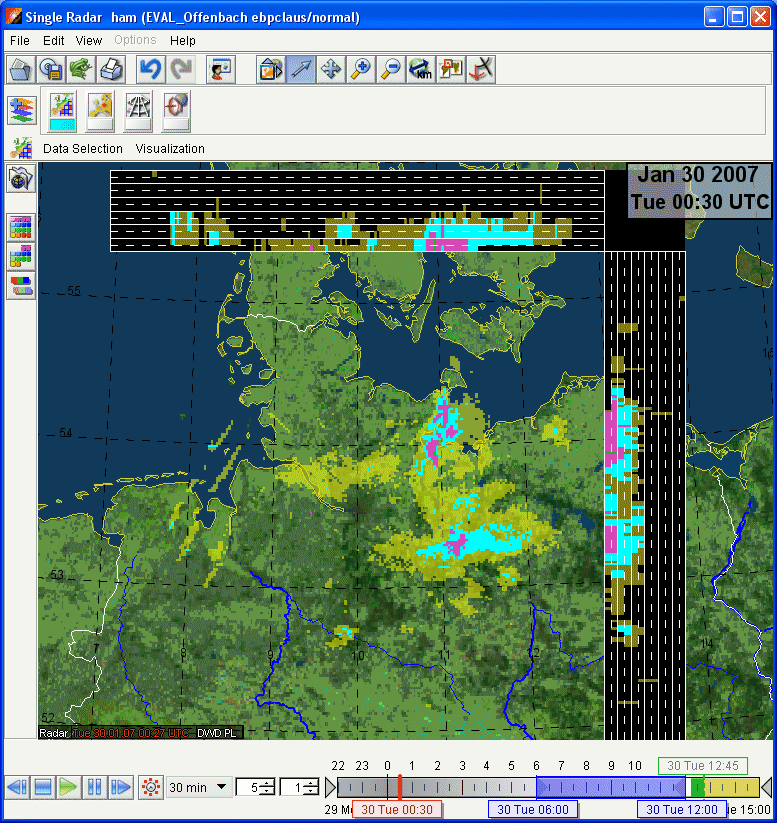Open the Data Selection menu
The height and width of the screenshot is (823, 777).
click(x=83, y=149)
